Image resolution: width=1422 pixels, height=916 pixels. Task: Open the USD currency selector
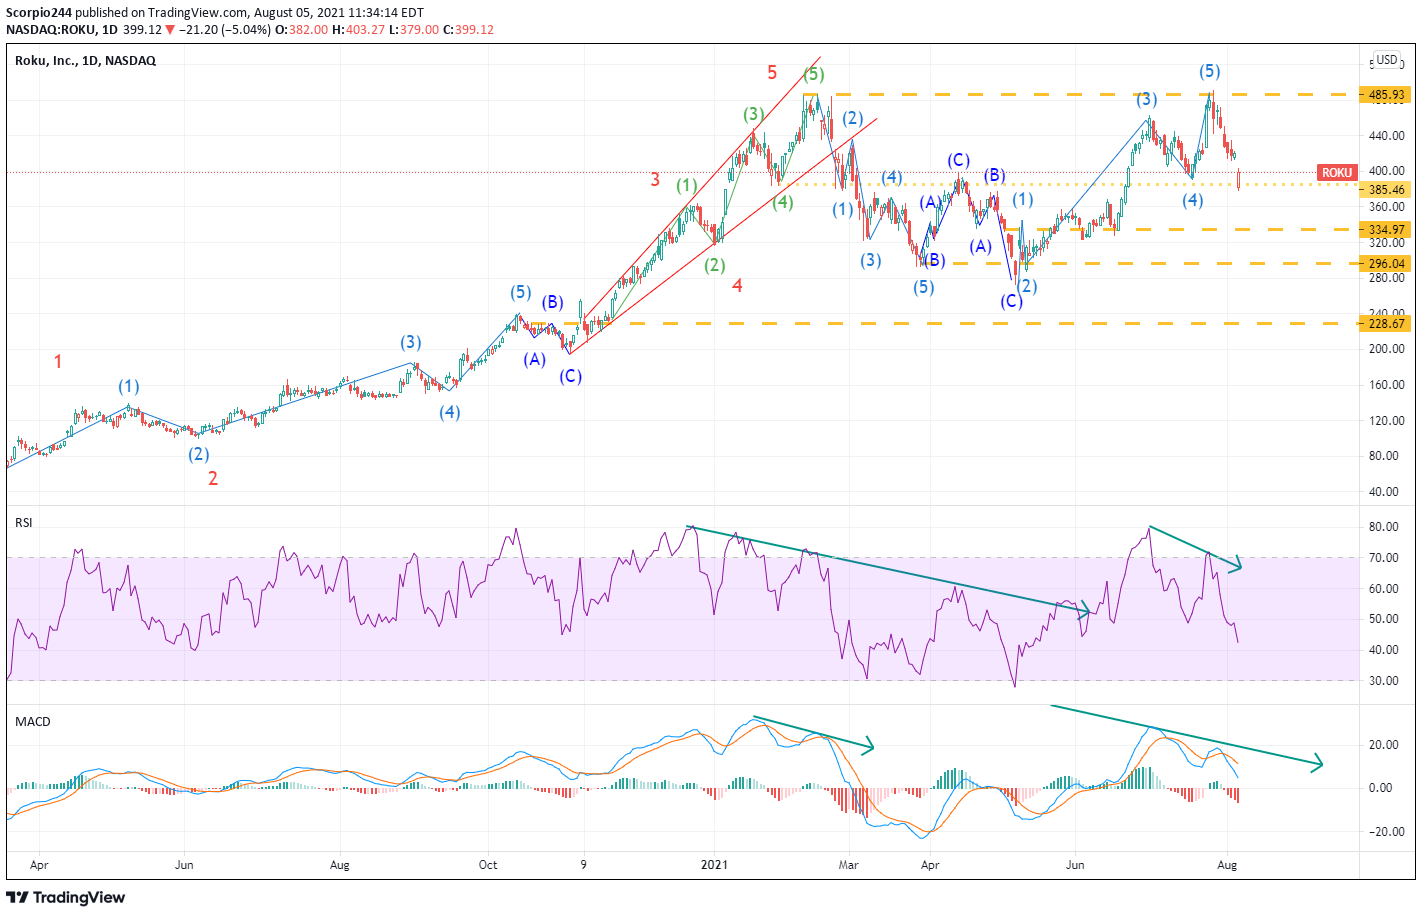tap(1386, 60)
